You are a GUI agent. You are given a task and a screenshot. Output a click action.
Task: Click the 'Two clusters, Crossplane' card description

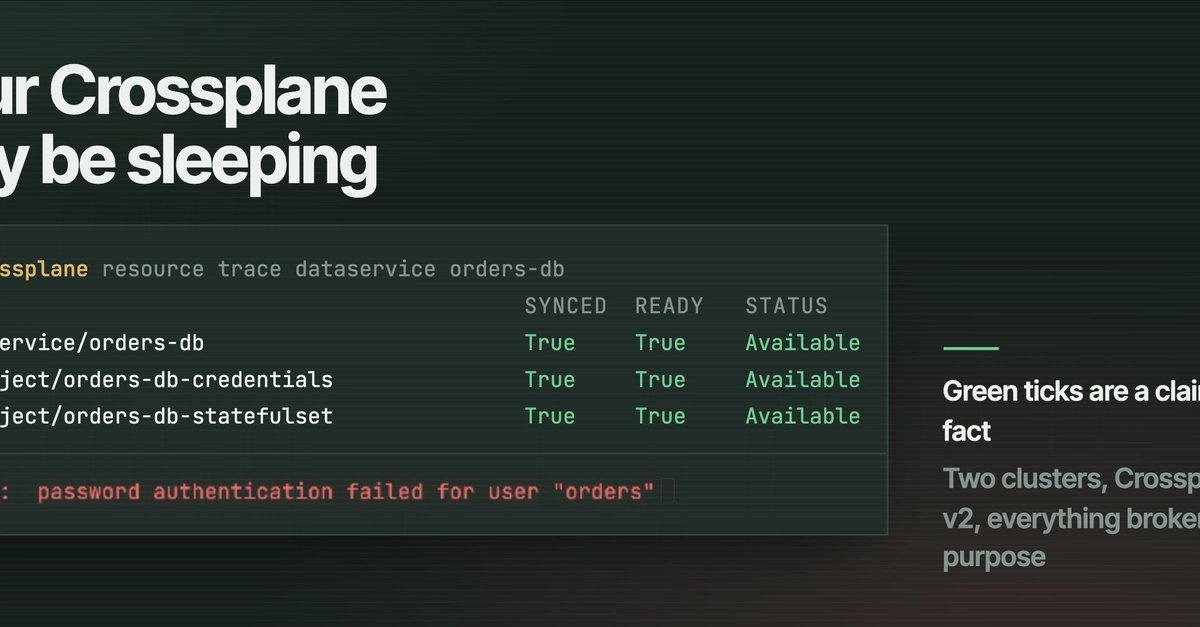point(1071,518)
